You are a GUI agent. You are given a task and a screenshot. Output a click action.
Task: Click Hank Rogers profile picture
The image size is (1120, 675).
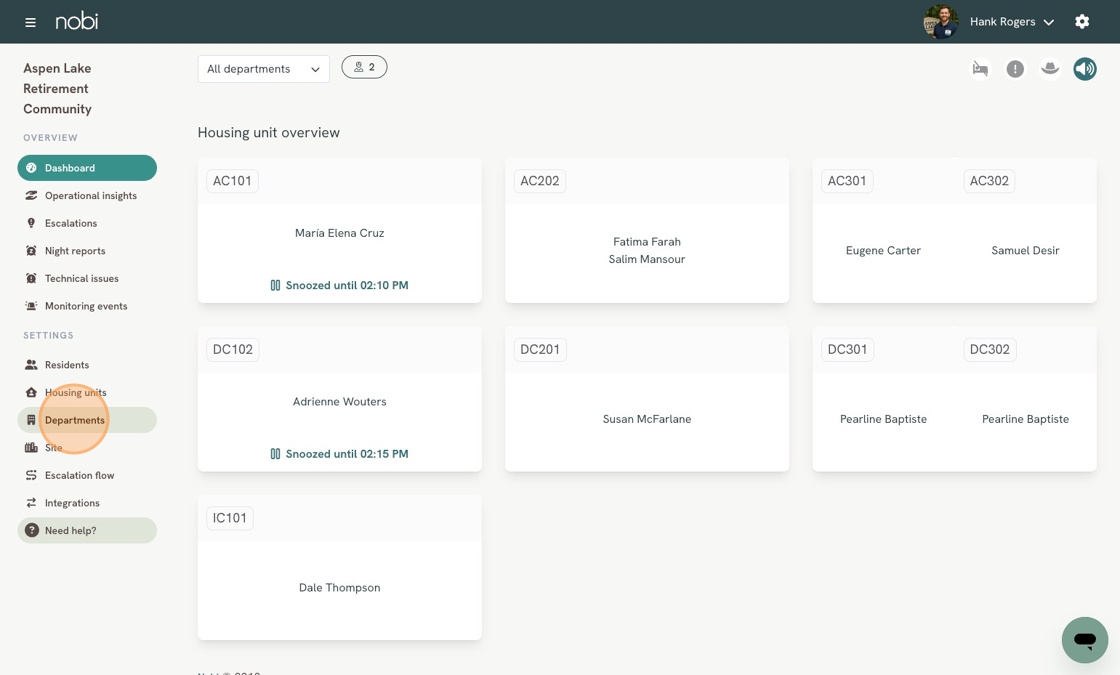click(x=940, y=22)
